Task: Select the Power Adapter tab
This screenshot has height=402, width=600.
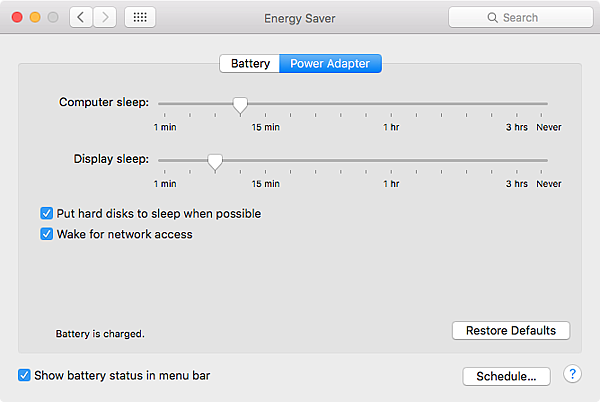Action: (x=330, y=64)
